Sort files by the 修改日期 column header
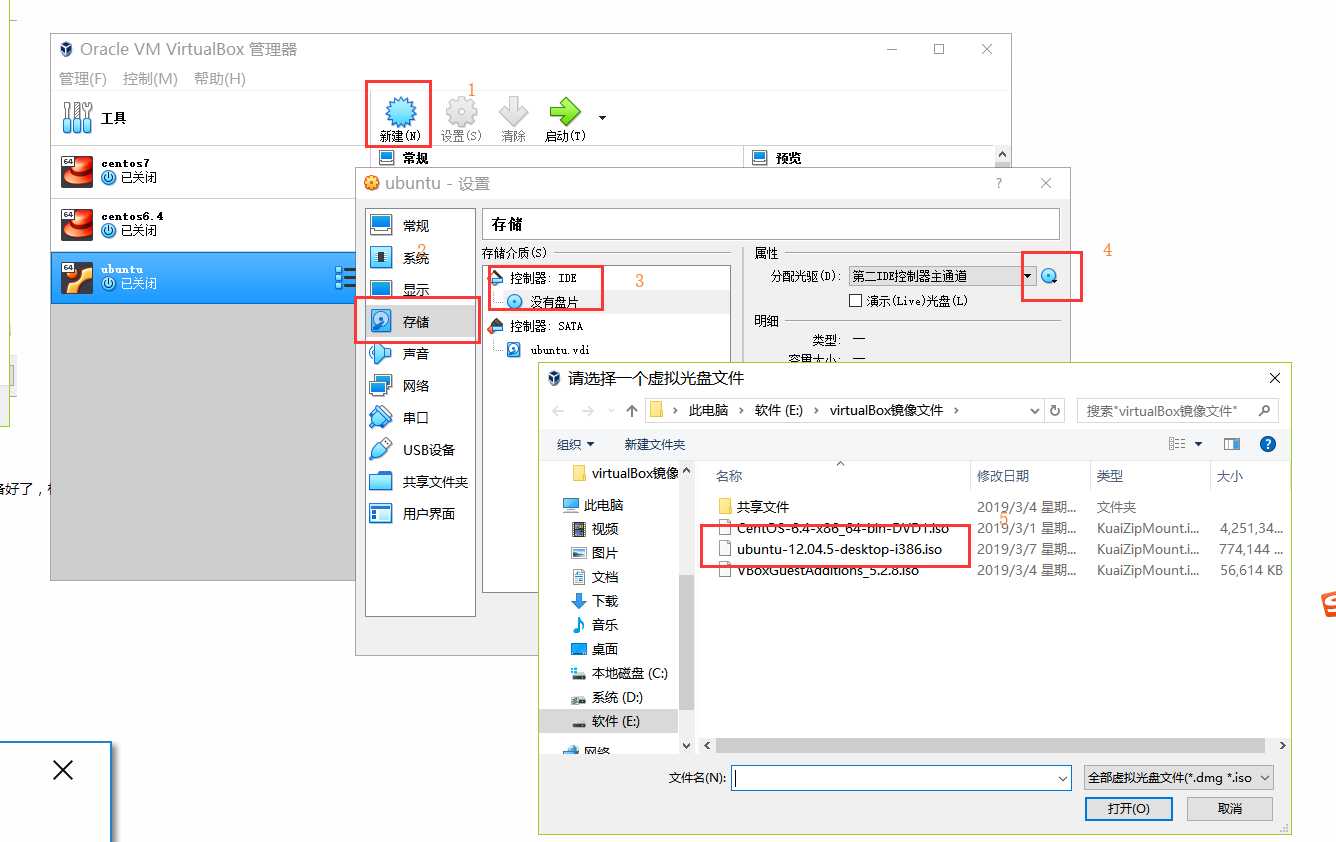Screen dimensions: 1336x842 [1003, 476]
